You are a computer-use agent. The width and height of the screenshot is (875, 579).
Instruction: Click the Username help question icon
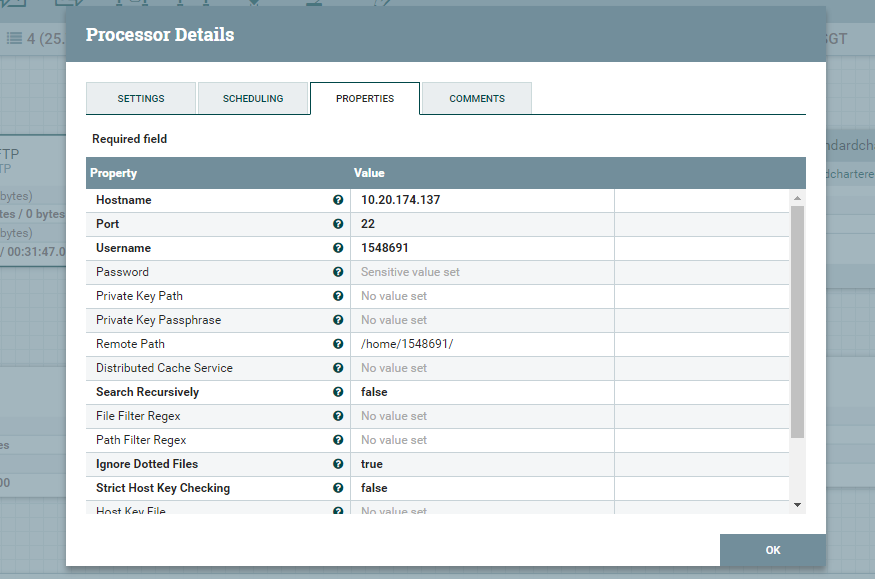pyautogui.click(x=338, y=248)
